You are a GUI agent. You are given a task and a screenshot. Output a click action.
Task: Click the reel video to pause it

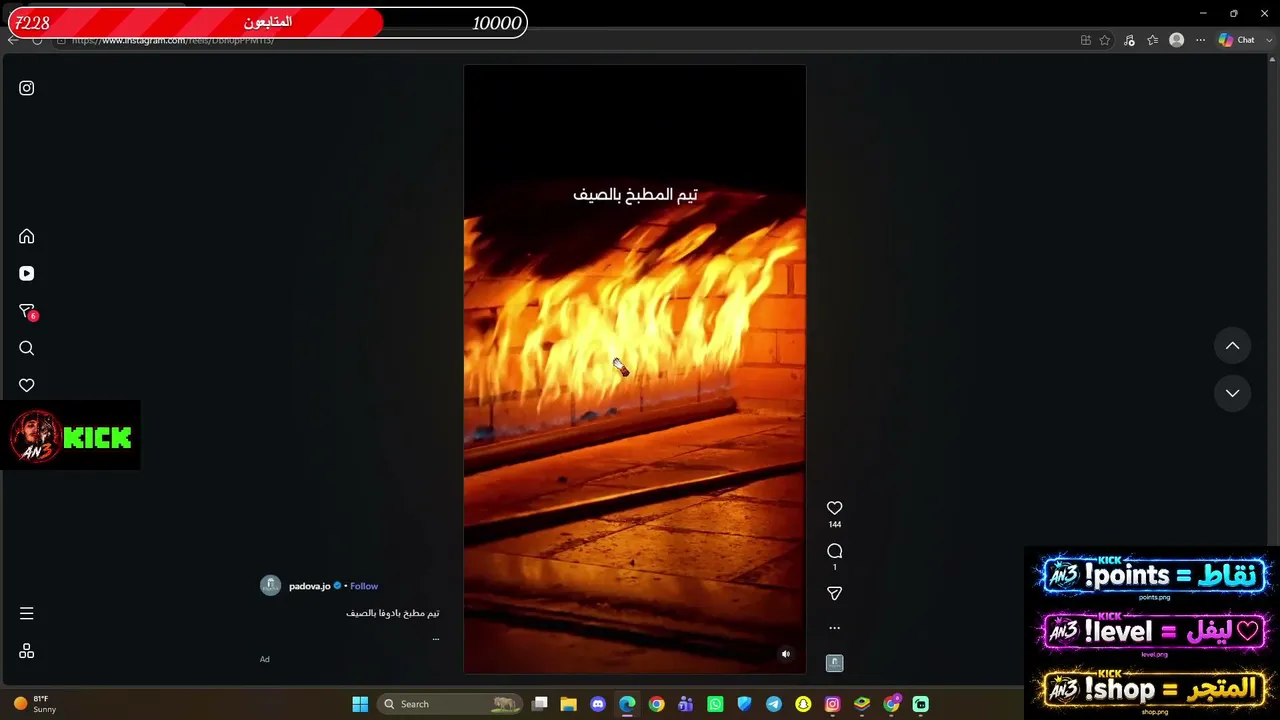tap(635, 369)
